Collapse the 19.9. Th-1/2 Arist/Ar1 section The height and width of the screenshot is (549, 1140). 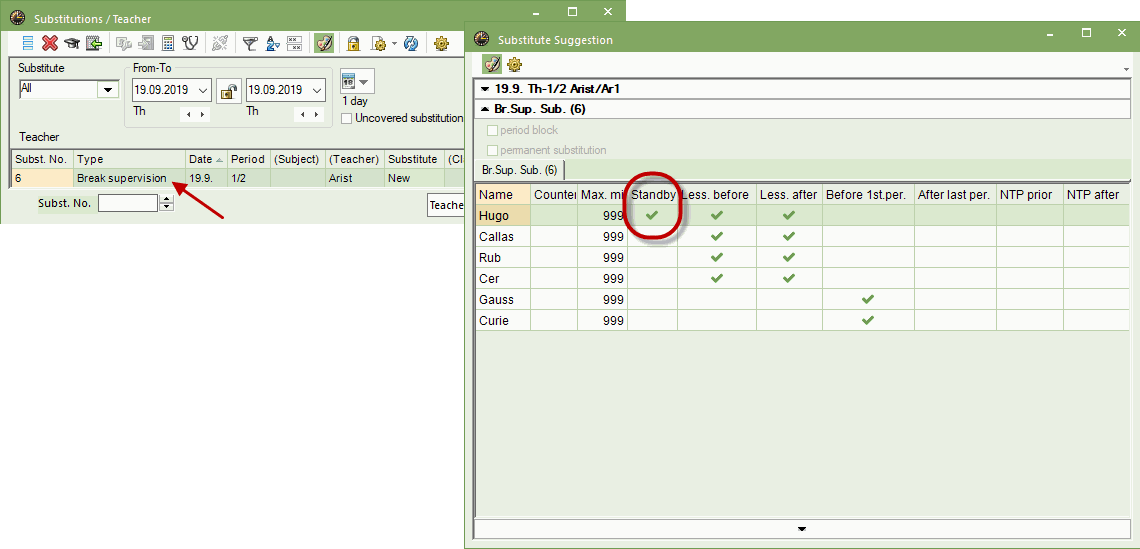click(485, 89)
